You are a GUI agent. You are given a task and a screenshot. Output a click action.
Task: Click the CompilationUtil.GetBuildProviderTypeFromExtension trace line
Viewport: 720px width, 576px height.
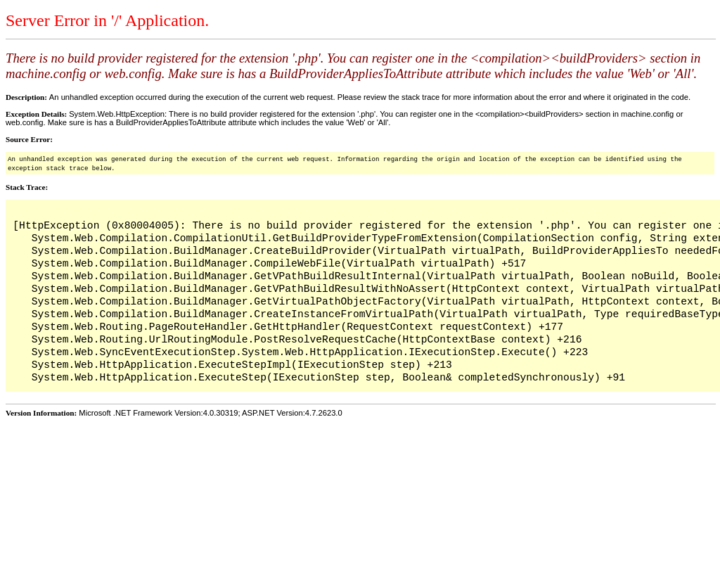(x=376, y=238)
